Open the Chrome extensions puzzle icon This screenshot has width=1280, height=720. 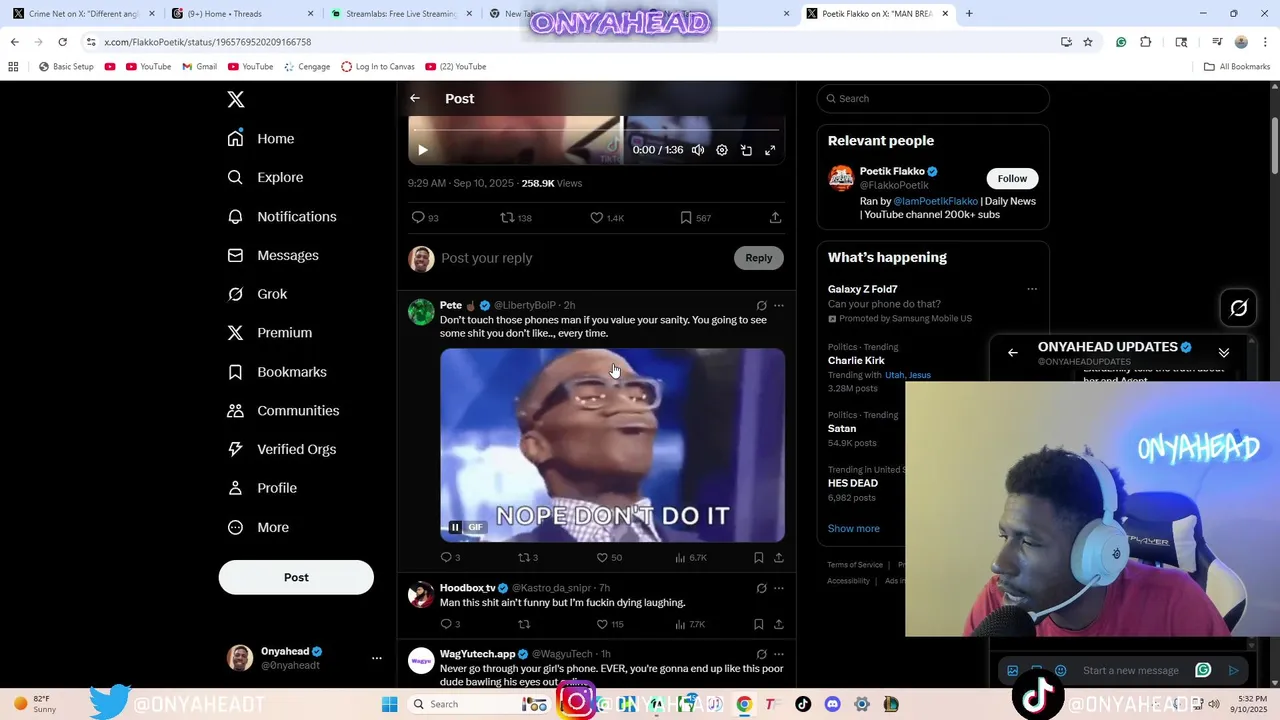1146,42
